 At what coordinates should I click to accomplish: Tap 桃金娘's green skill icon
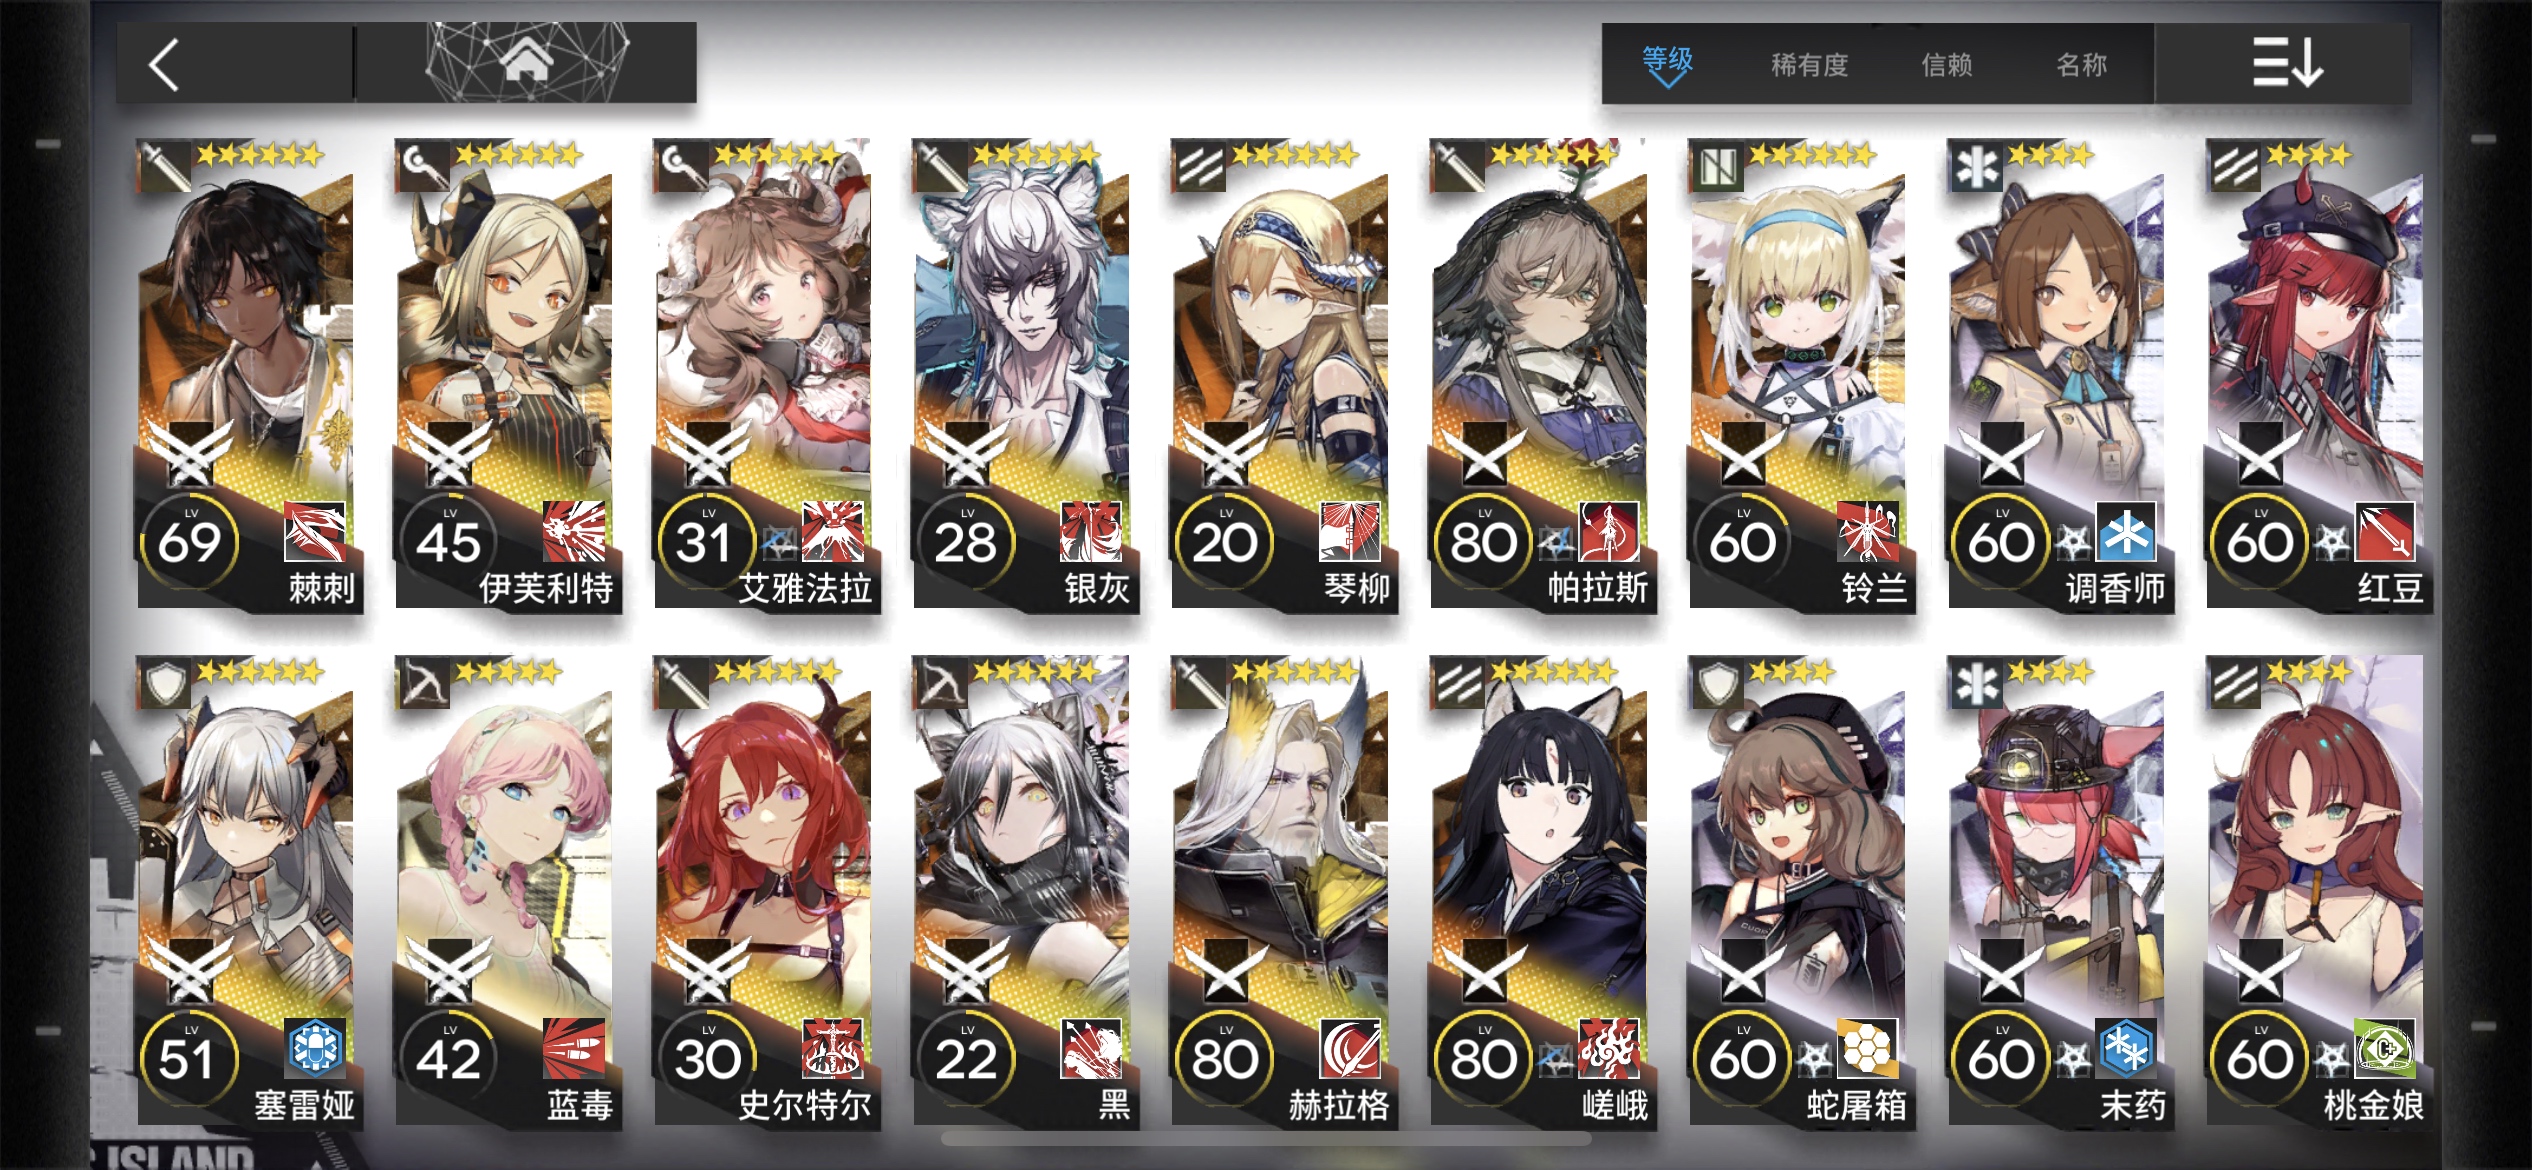pyautogui.click(x=2385, y=1049)
